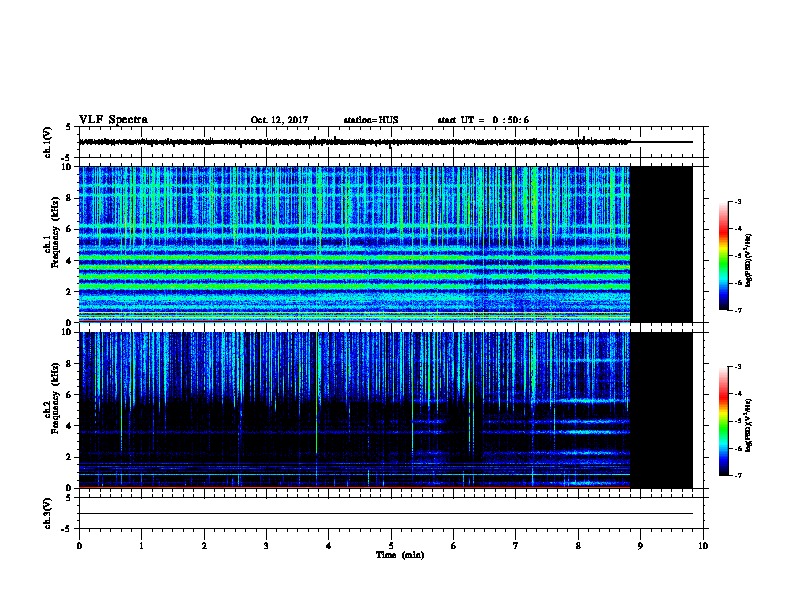Click the ch.1(V) axis label
The height and width of the screenshot is (612, 792).
(x=48, y=142)
